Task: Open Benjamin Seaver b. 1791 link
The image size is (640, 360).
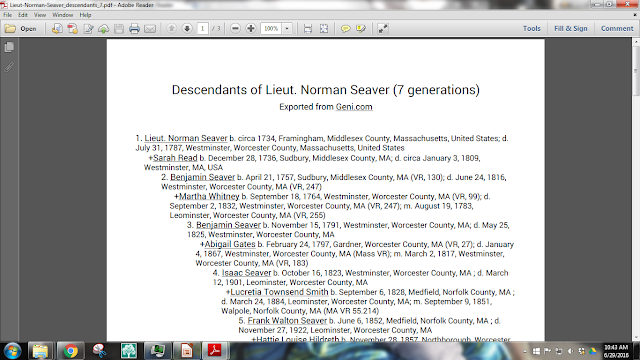Action: point(228,225)
